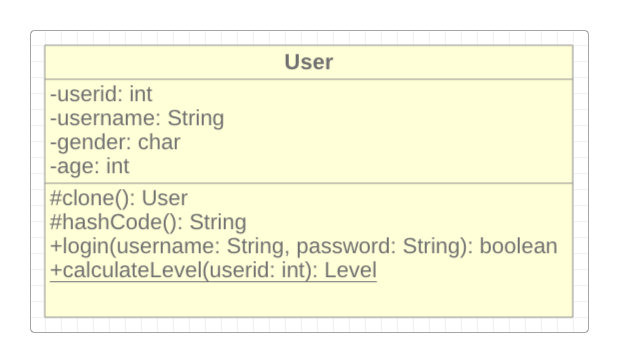Click empty area below calculateLevel method
This screenshot has width=619, height=363.
(x=309, y=300)
